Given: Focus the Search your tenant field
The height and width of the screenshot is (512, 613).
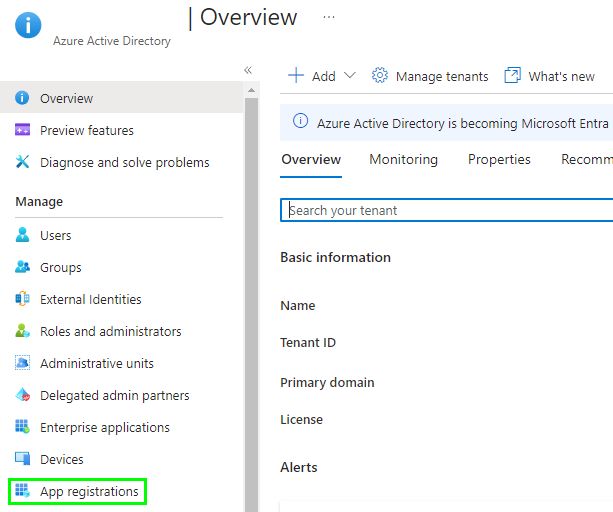Looking at the screenshot, I should (446, 210).
